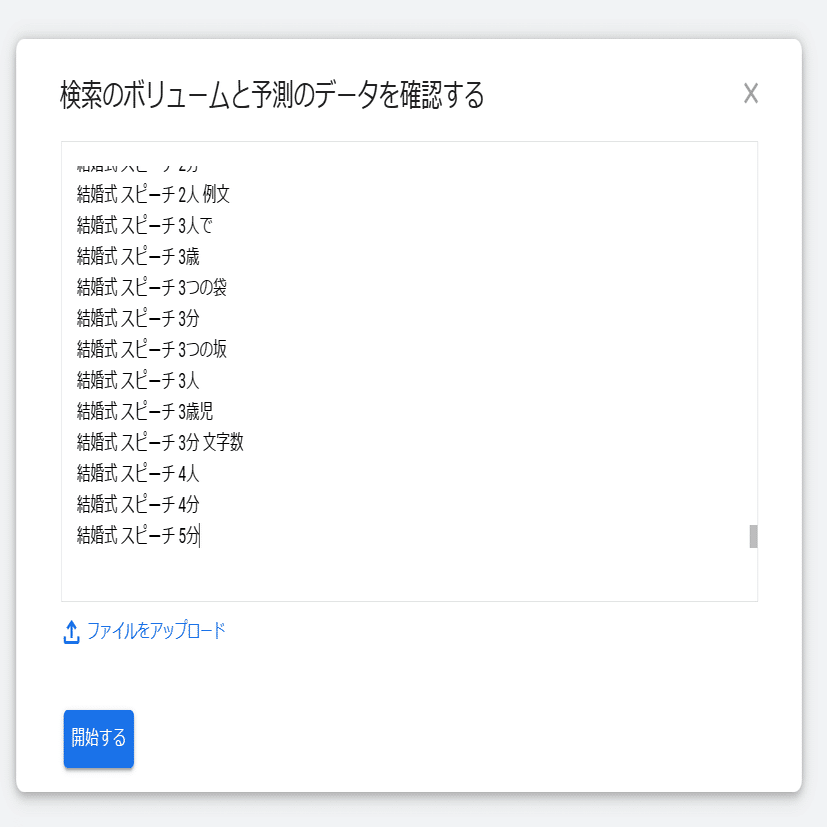Place cursor on line ending in 3人
The image size is (827, 827).
[139, 381]
